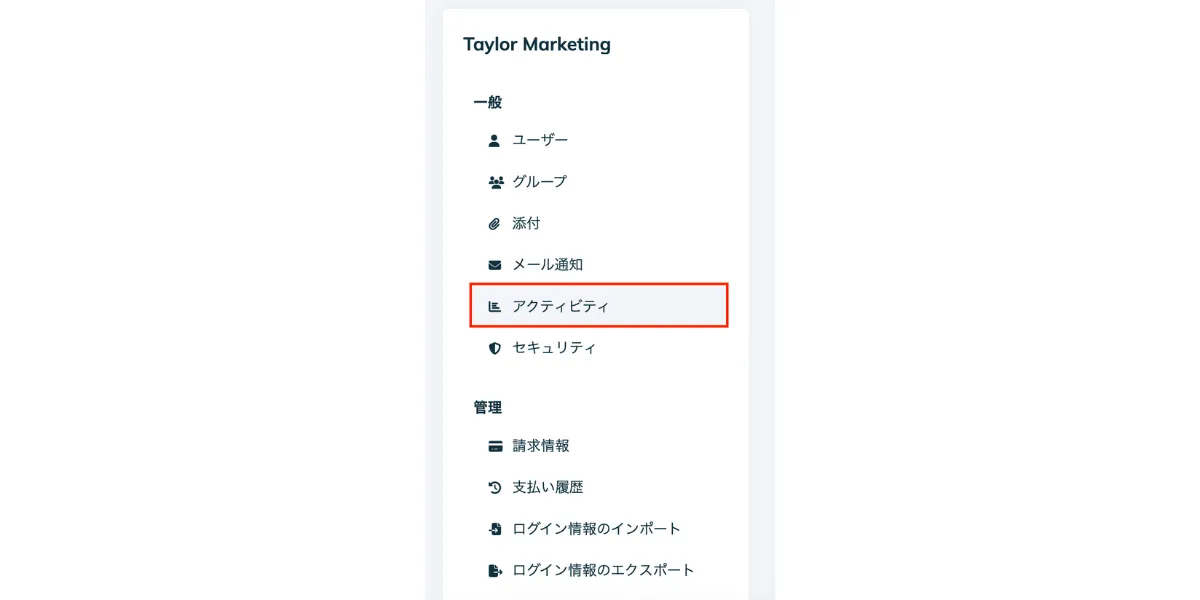
Task: Go to the グループ settings page
Action: (x=539, y=182)
